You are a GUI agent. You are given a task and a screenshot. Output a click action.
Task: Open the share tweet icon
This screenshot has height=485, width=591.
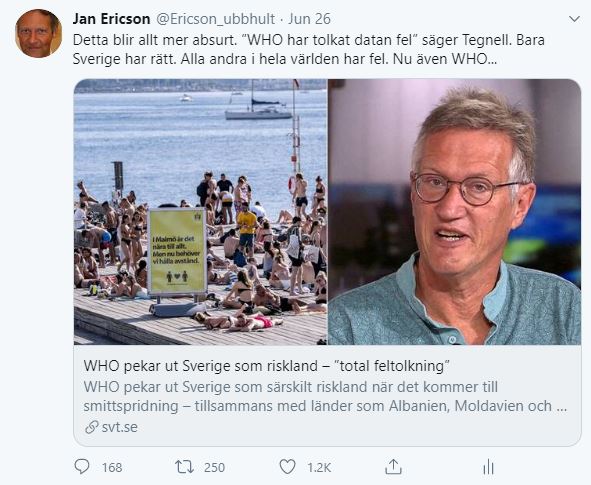tap(393, 467)
